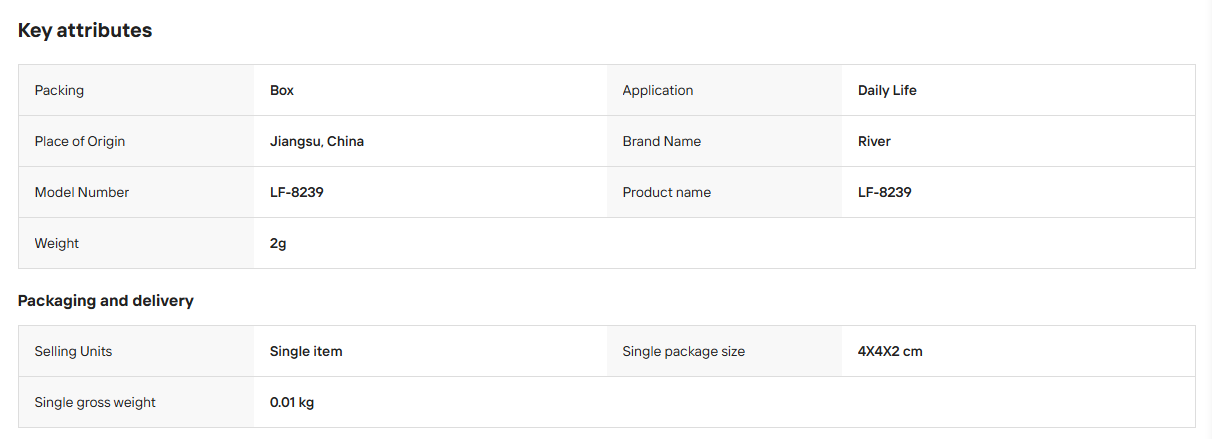Click the Packaging and delivery heading

(x=106, y=300)
